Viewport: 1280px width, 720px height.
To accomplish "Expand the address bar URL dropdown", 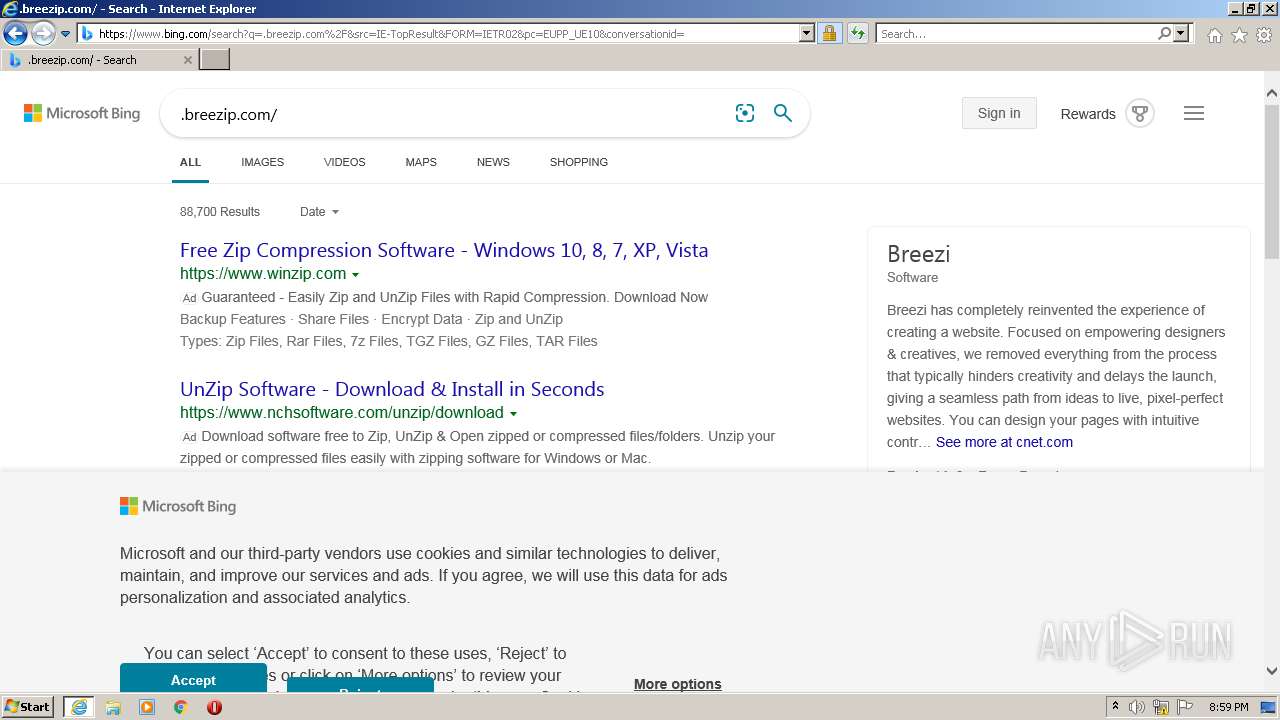I will point(807,33).
